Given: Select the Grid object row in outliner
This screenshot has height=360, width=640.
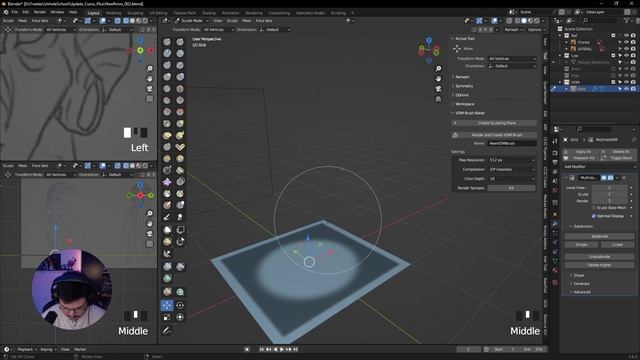Looking at the screenshot, I should [x=594, y=89].
